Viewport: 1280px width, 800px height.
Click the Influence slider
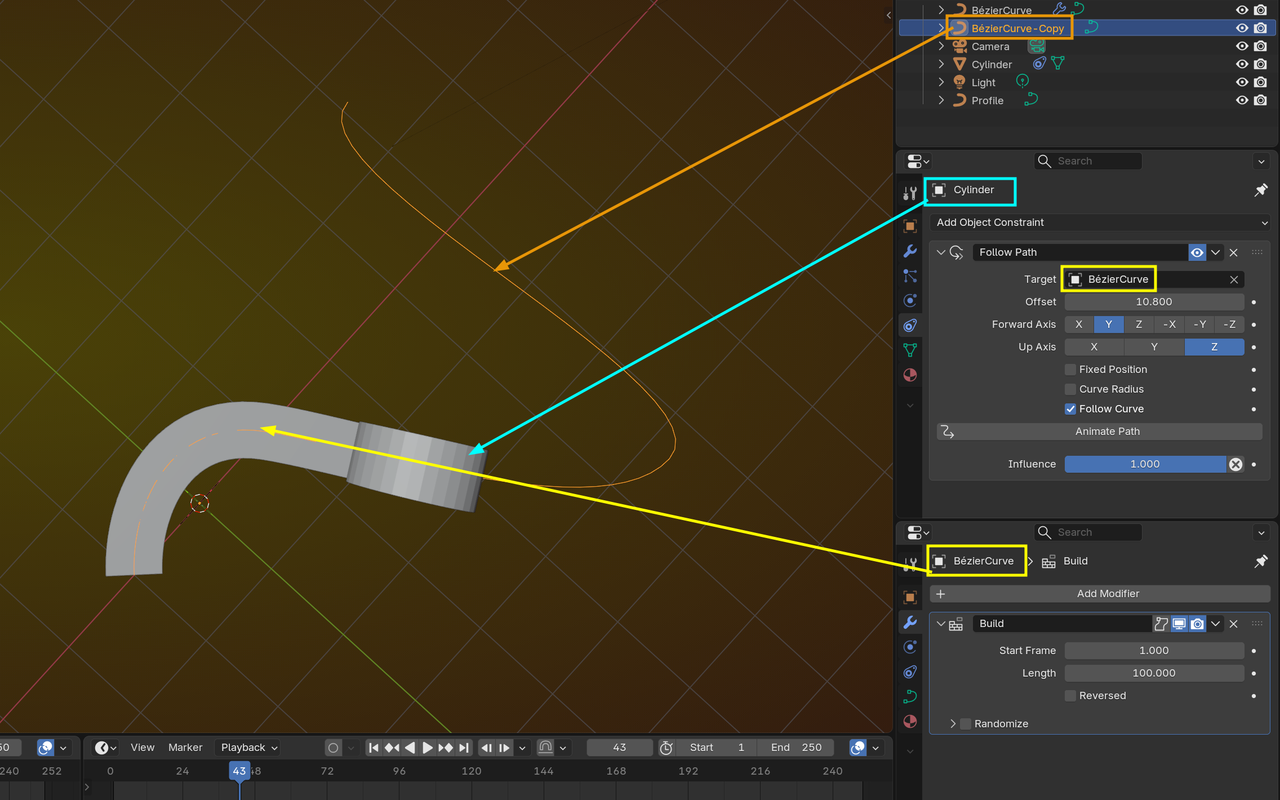click(1144, 464)
